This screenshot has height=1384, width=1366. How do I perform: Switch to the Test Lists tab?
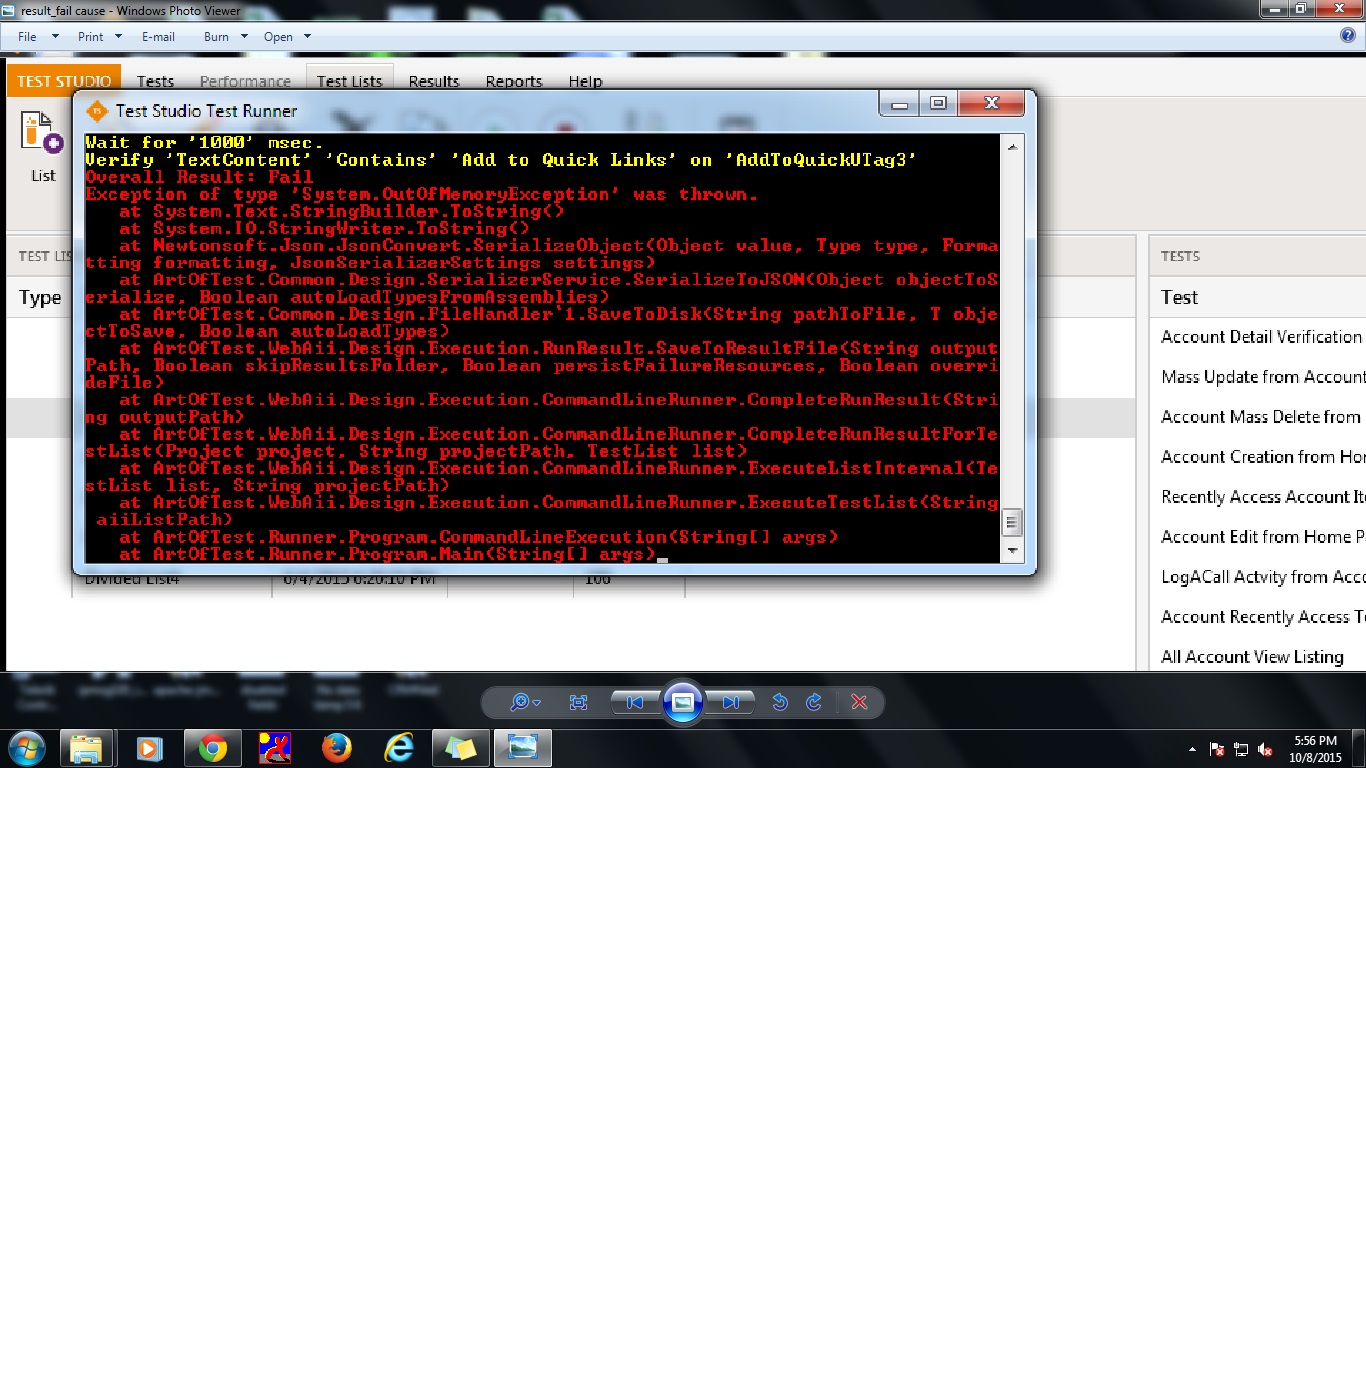(349, 81)
